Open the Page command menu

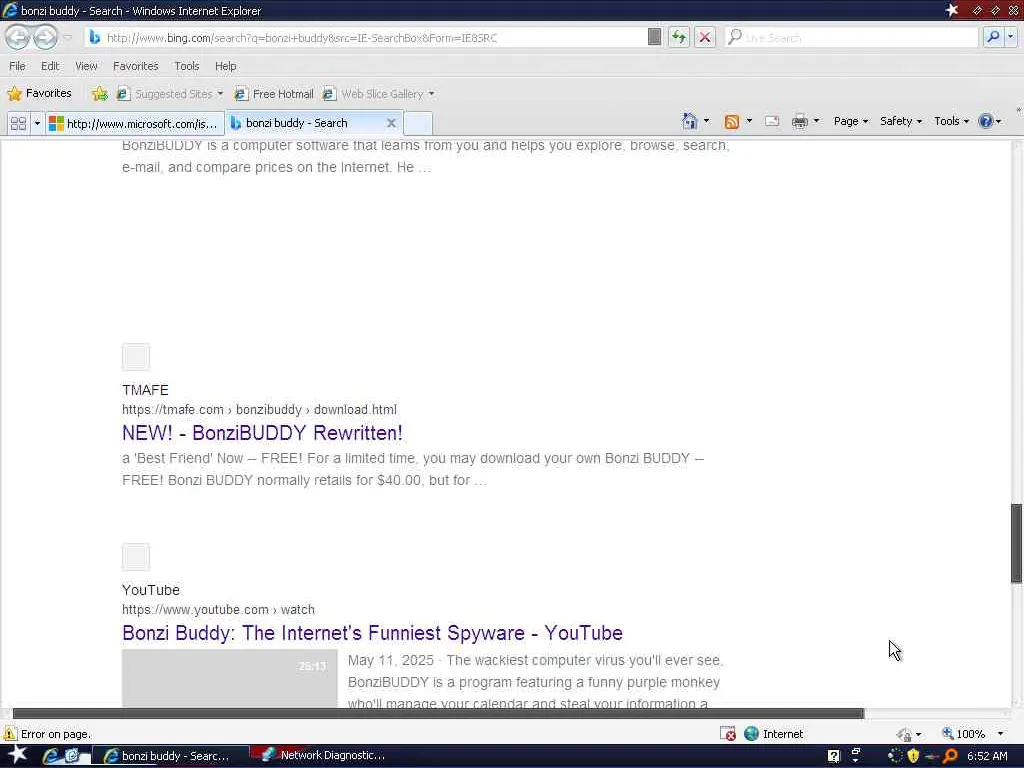(x=851, y=121)
